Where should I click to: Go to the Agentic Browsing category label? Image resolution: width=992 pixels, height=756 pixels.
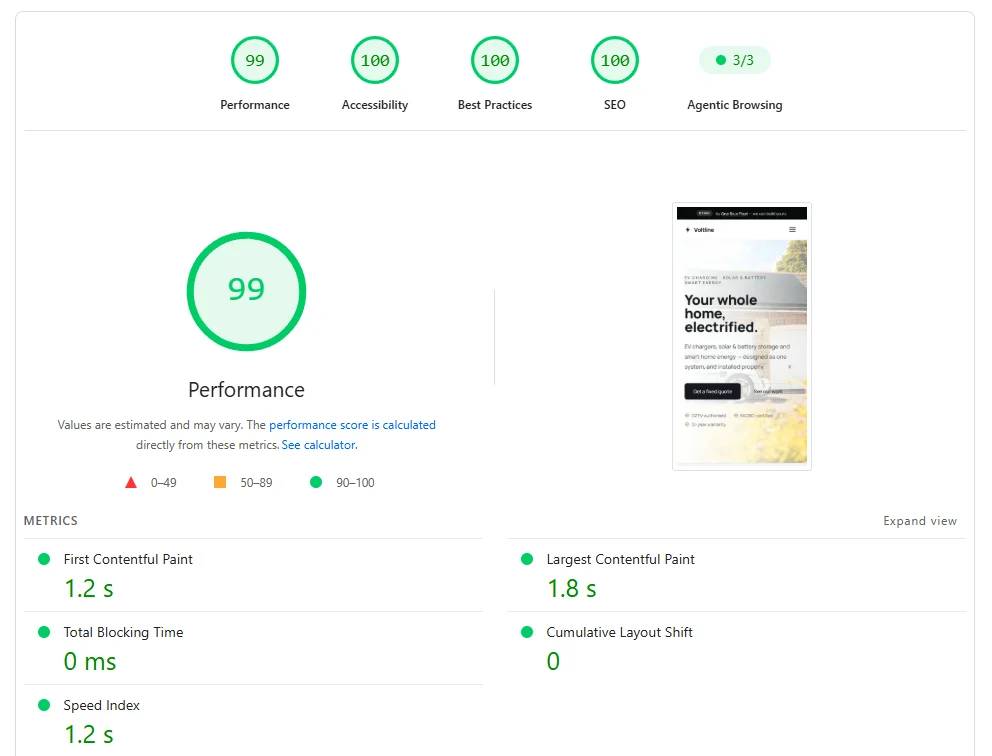pos(735,105)
